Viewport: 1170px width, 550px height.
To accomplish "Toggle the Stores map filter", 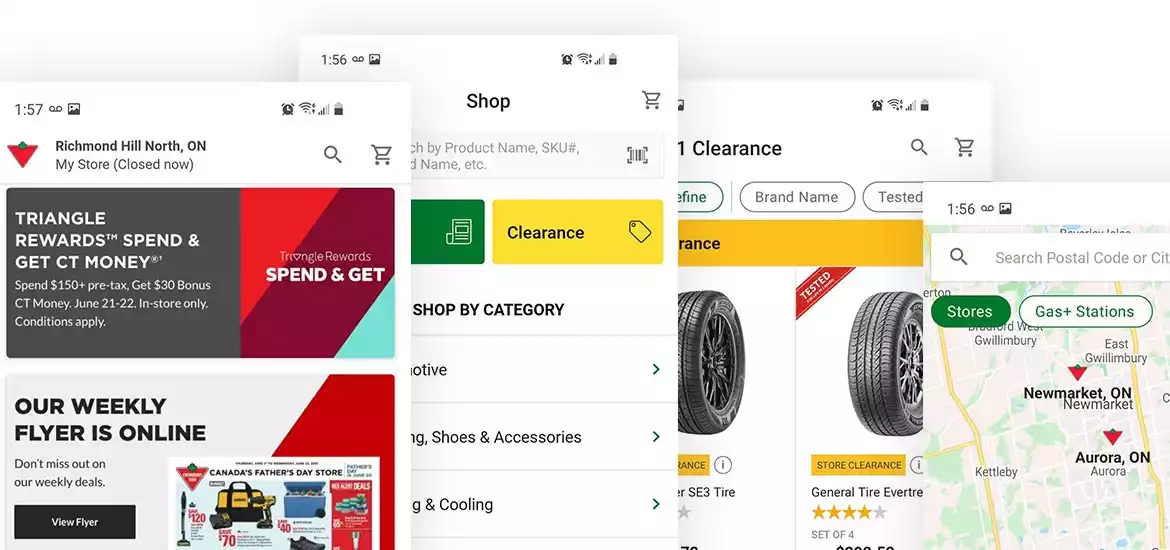I will 970,311.
